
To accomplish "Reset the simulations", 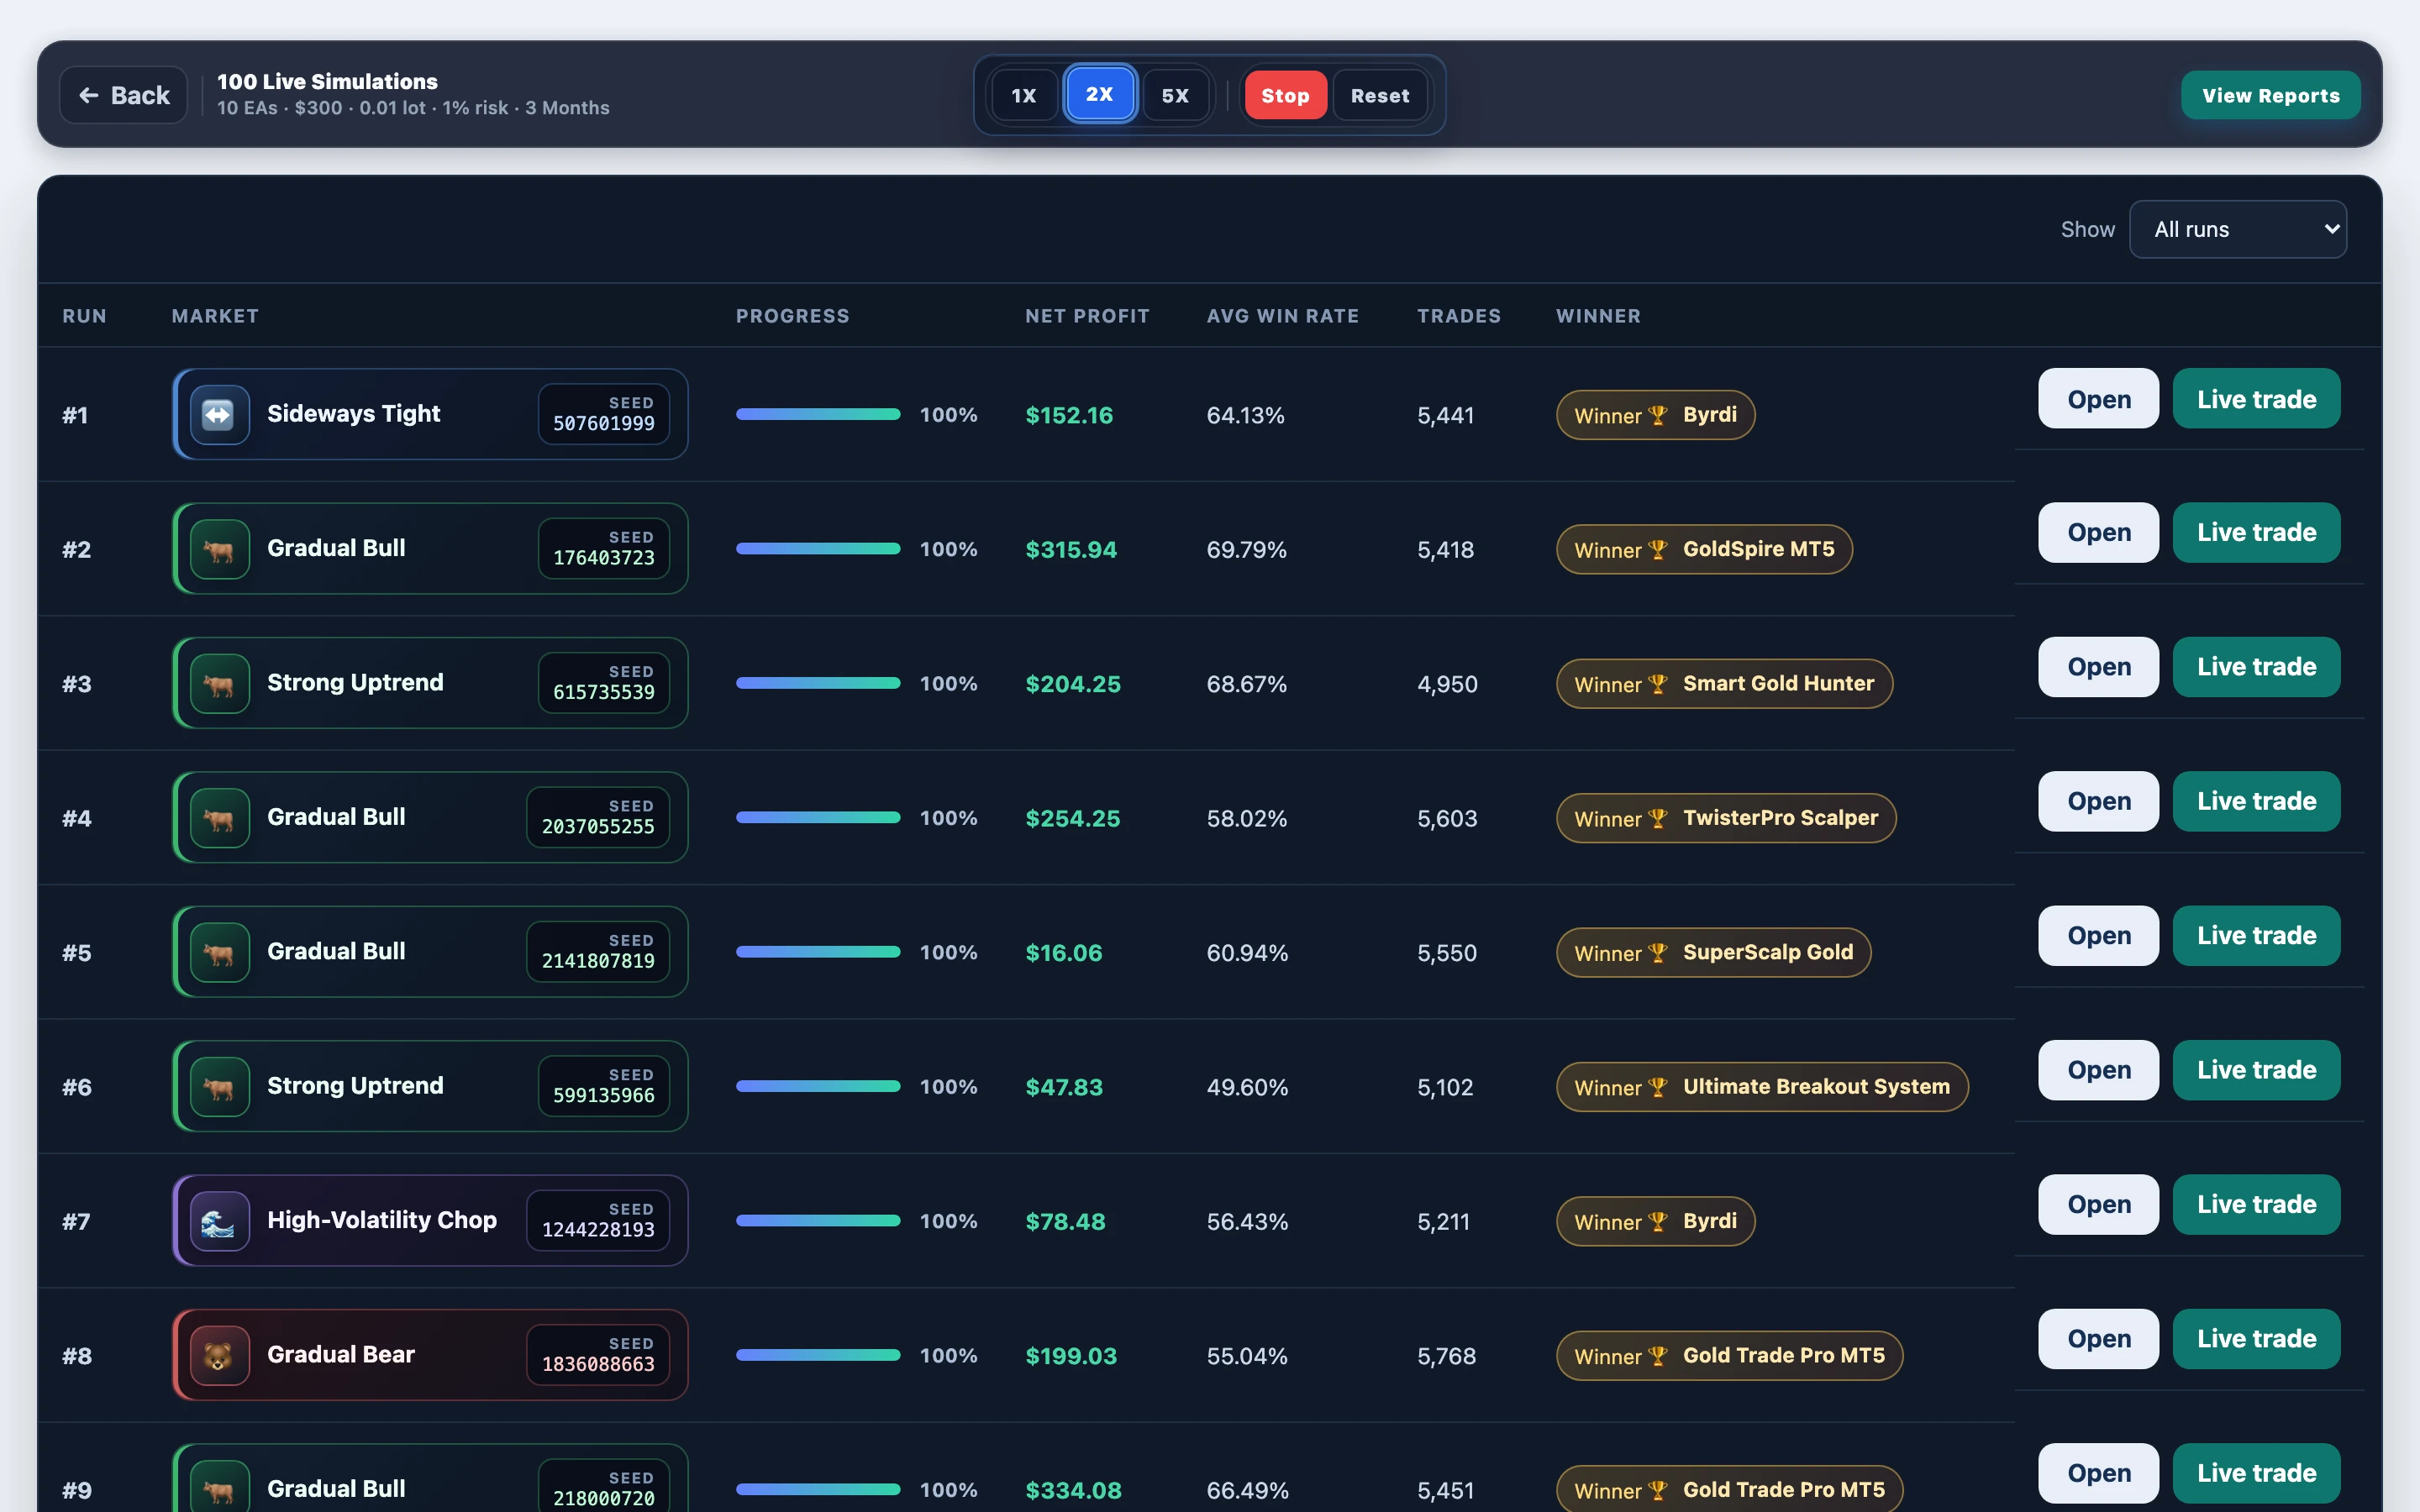I will click(1380, 95).
